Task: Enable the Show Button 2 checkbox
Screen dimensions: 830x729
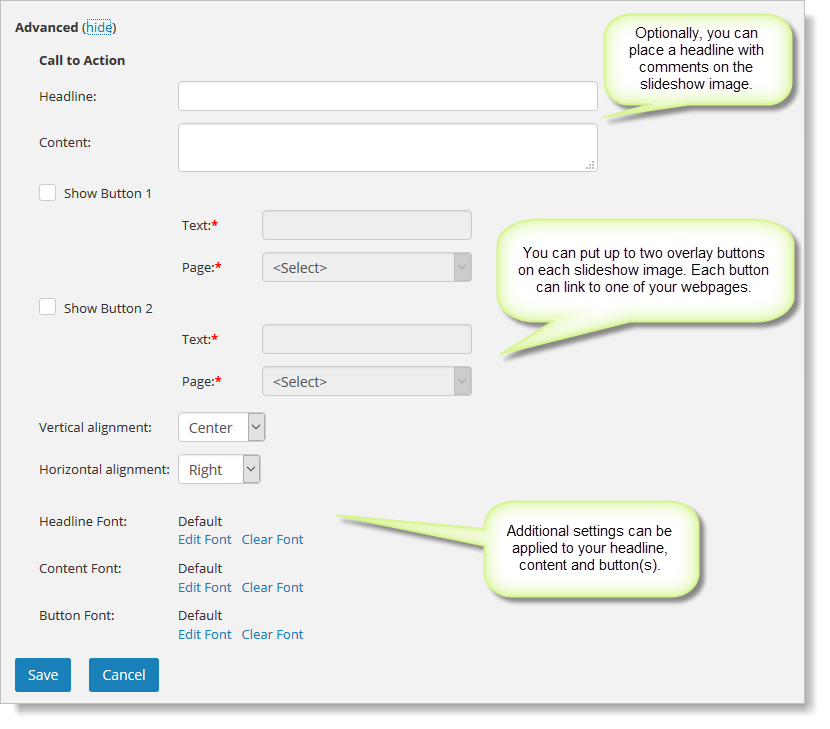Action: pyautogui.click(x=48, y=307)
